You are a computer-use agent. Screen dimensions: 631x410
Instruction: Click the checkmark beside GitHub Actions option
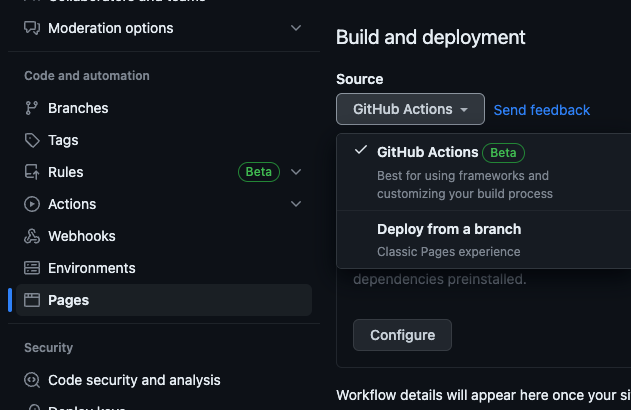pyautogui.click(x=361, y=150)
